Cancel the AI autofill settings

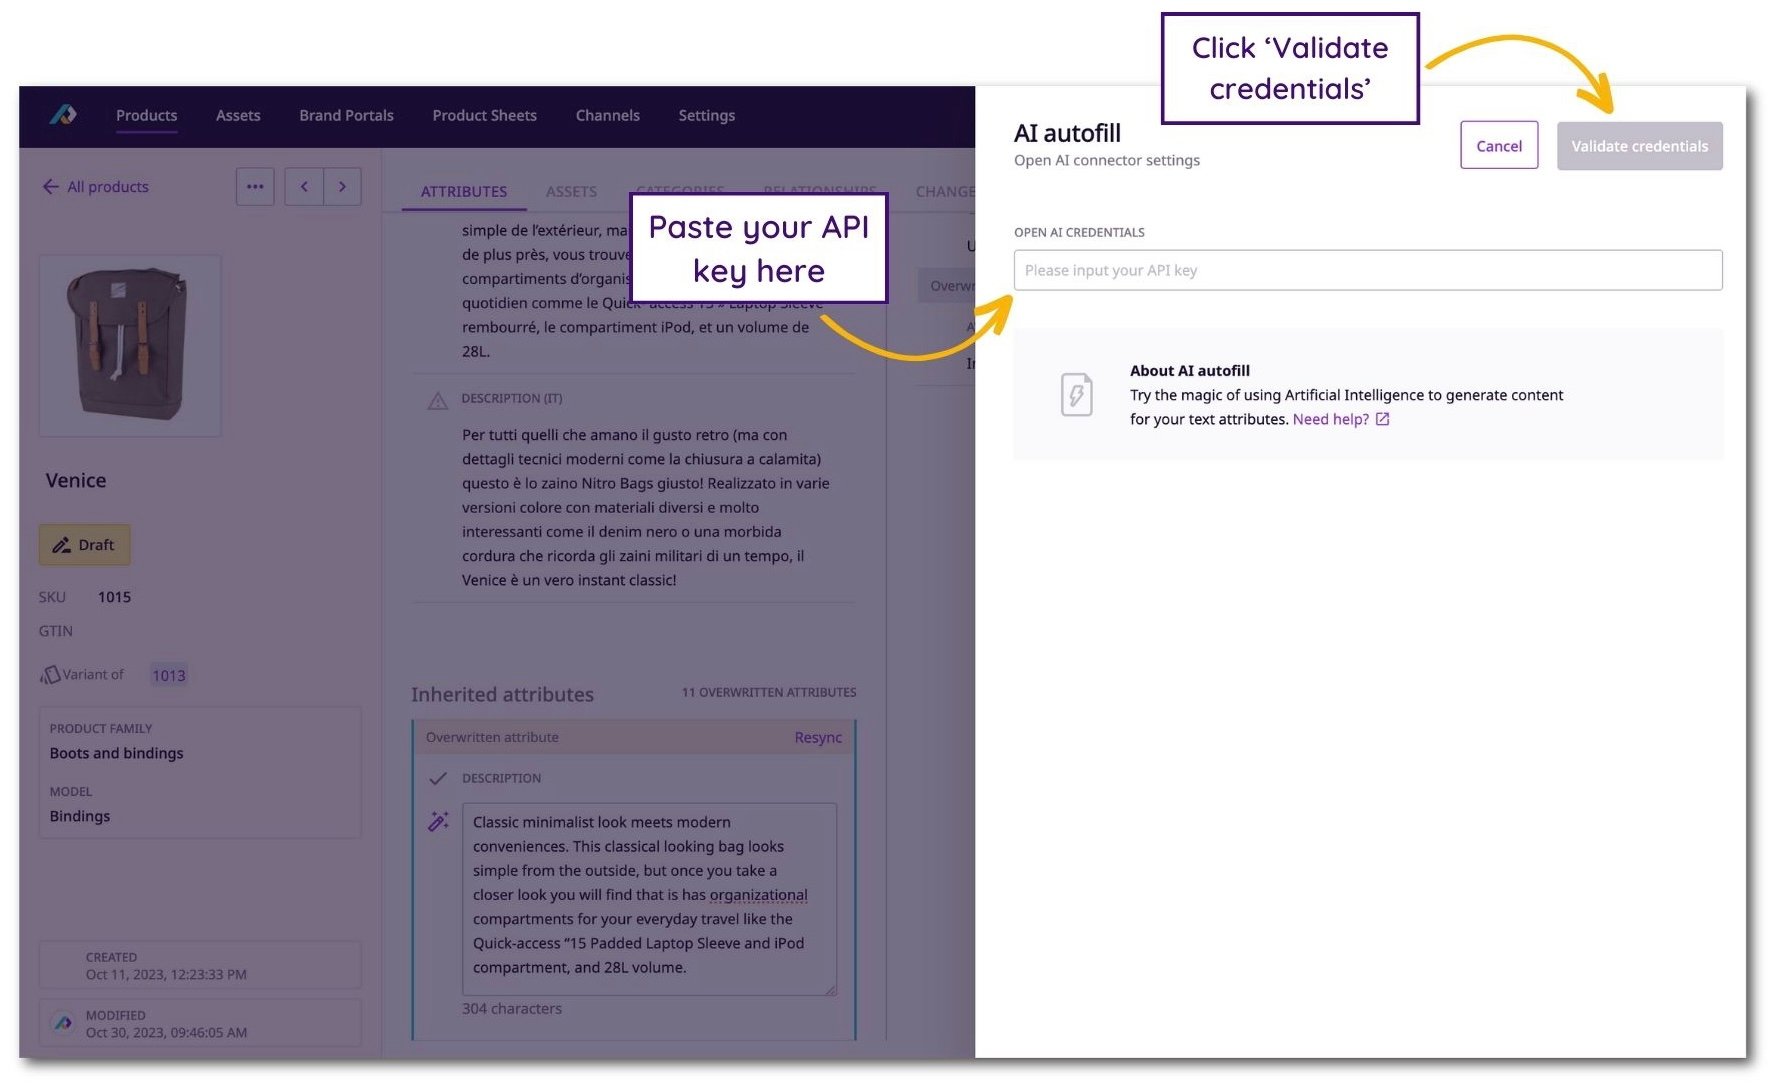click(1499, 145)
